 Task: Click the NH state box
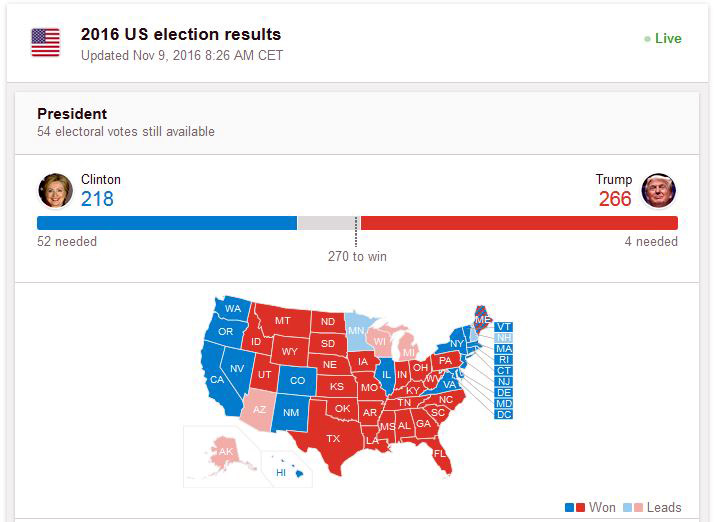click(x=504, y=338)
